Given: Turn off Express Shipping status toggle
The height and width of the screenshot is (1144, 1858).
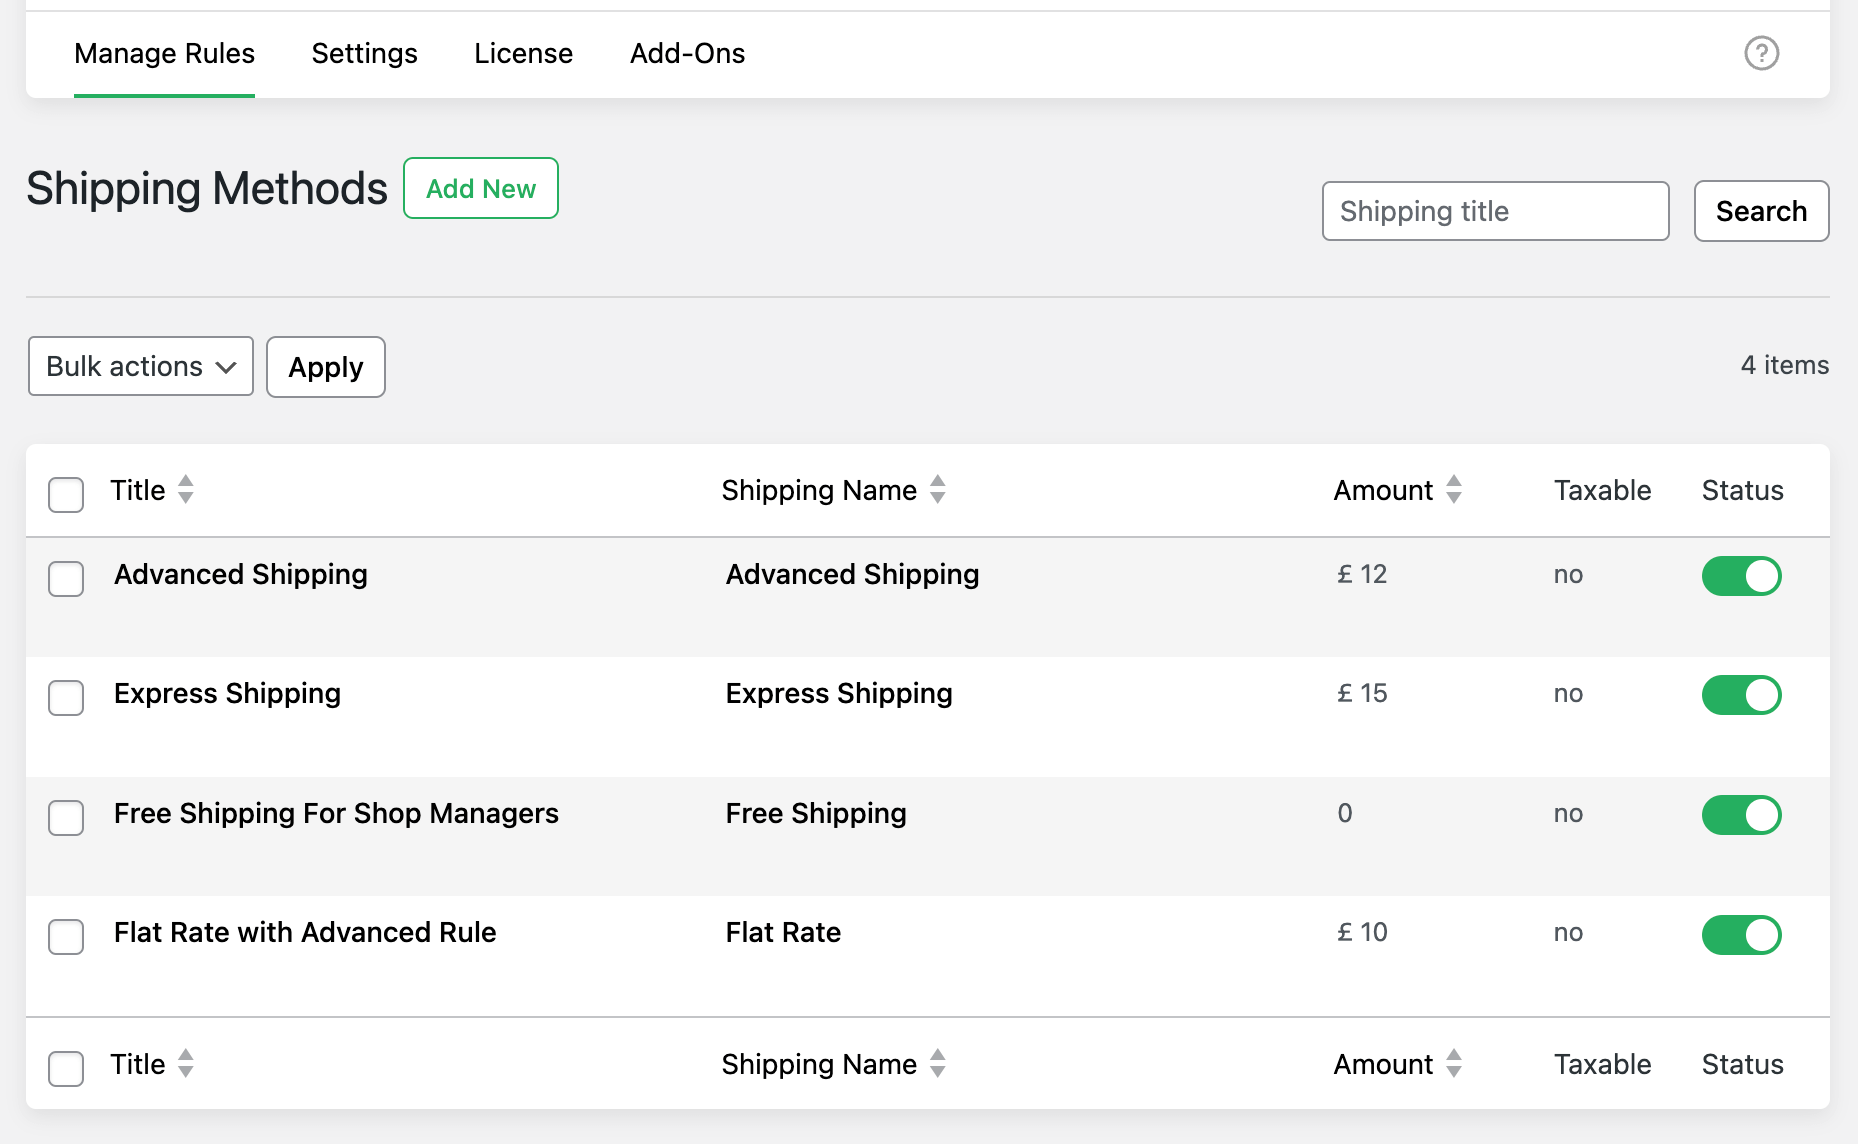Looking at the screenshot, I should [x=1741, y=695].
